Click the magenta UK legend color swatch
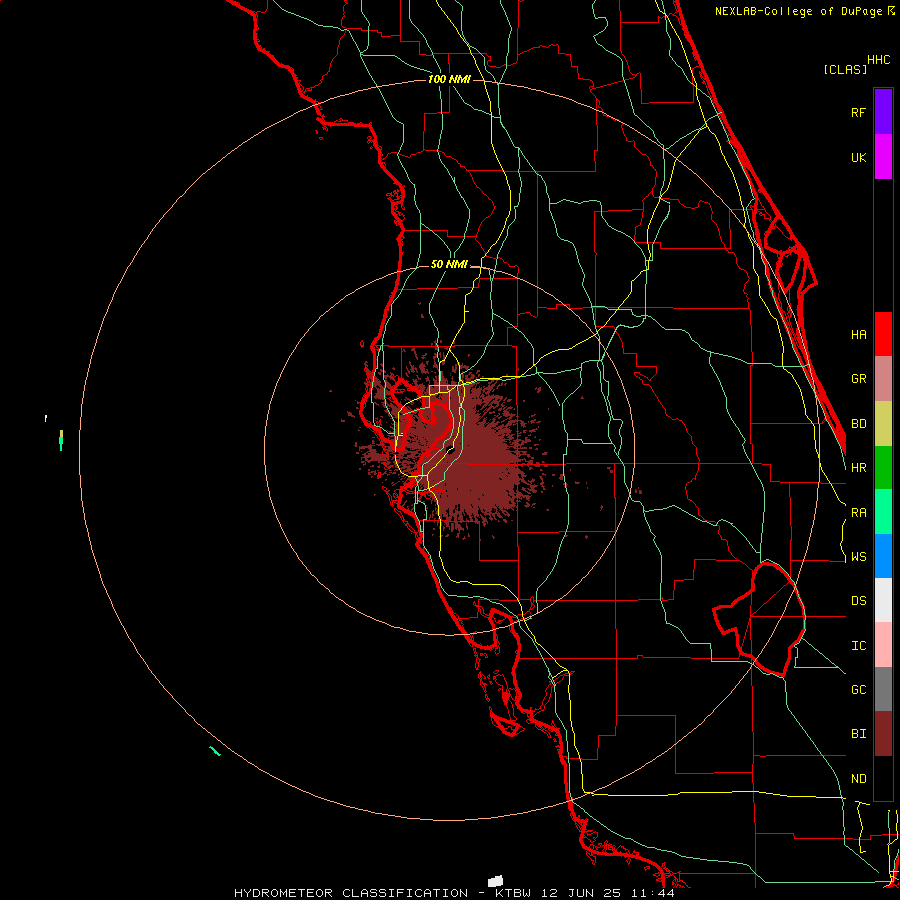The height and width of the screenshot is (900, 900). [883, 156]
